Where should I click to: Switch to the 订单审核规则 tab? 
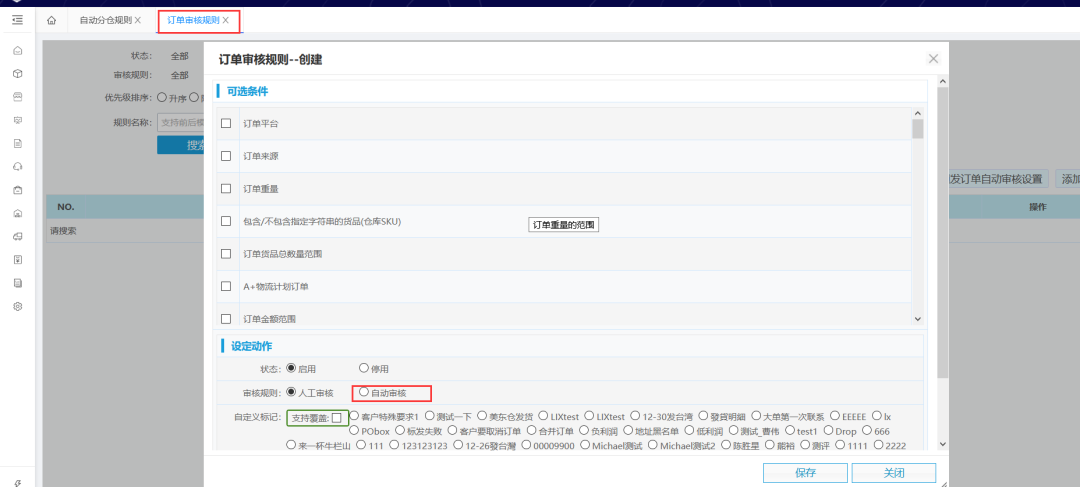tap(192, 20)
